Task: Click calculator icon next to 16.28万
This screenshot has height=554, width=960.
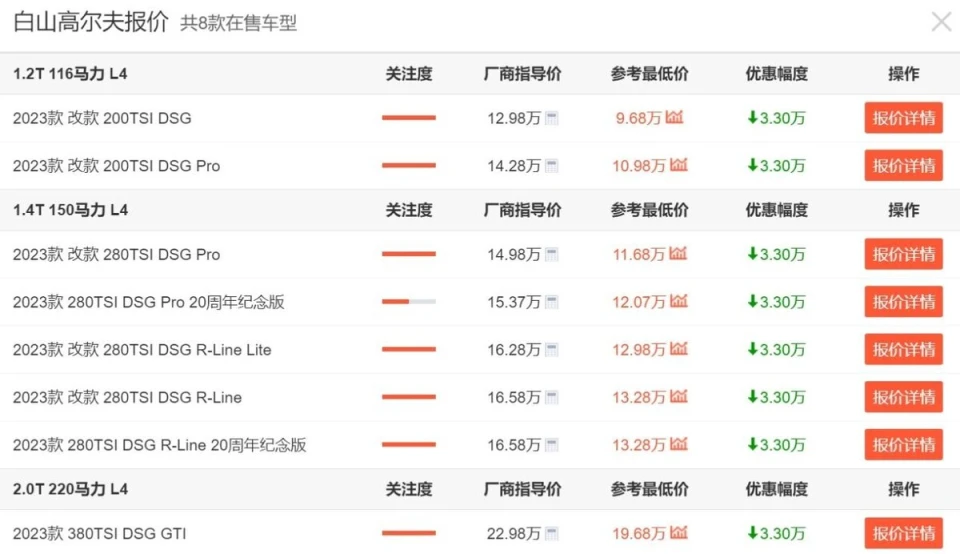Action: [552, 350]
